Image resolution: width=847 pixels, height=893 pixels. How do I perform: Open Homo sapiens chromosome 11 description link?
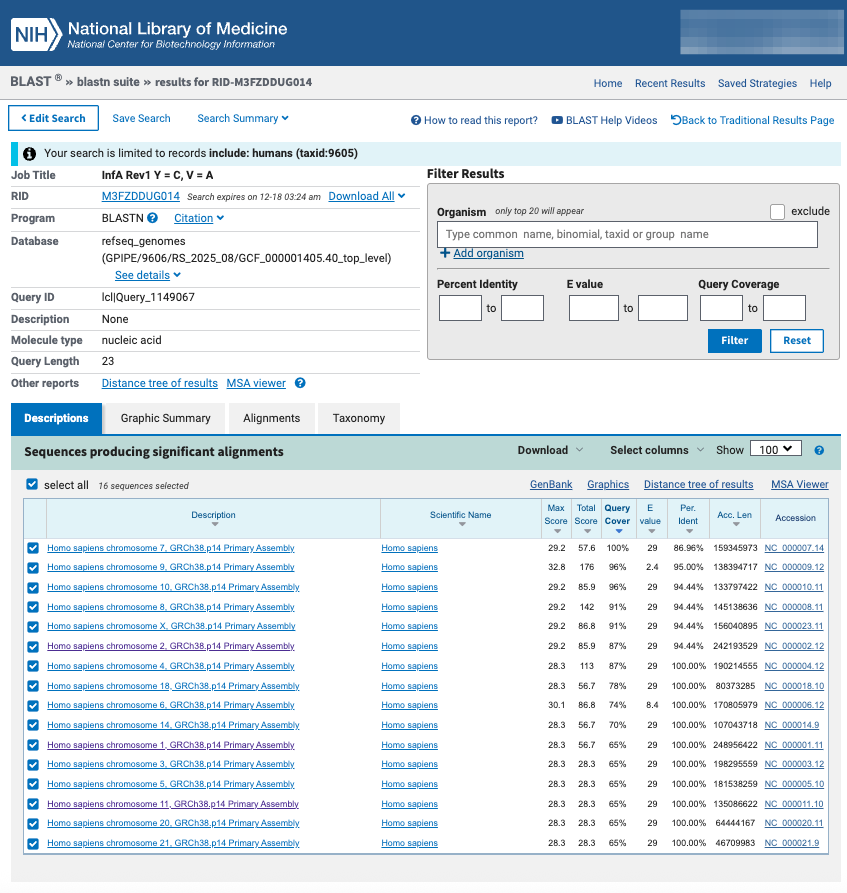(173, 804)
